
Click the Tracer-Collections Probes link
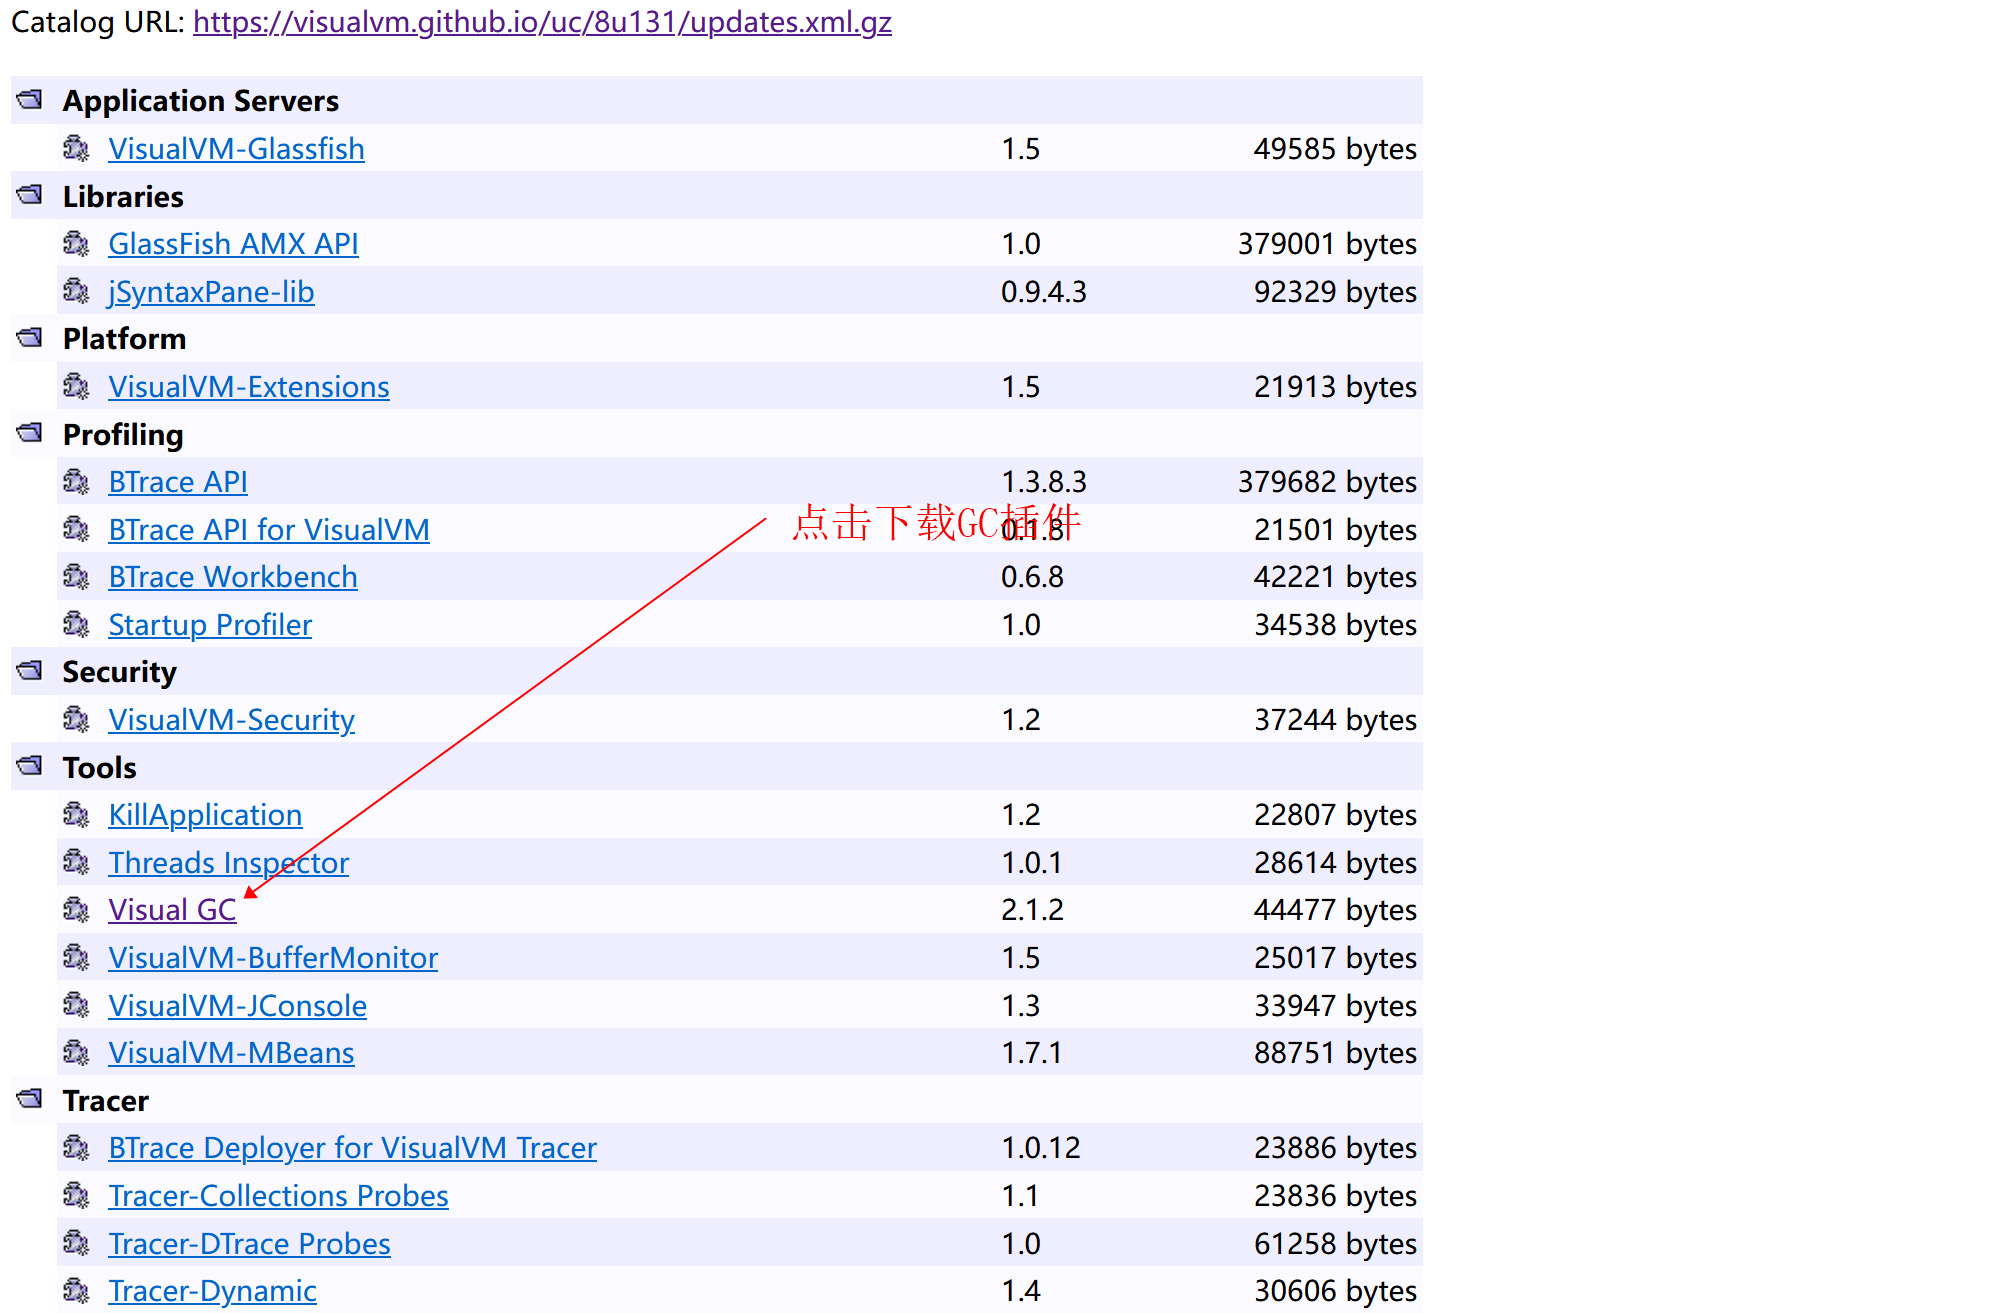pyautogui.click(x=278, y=1196)
